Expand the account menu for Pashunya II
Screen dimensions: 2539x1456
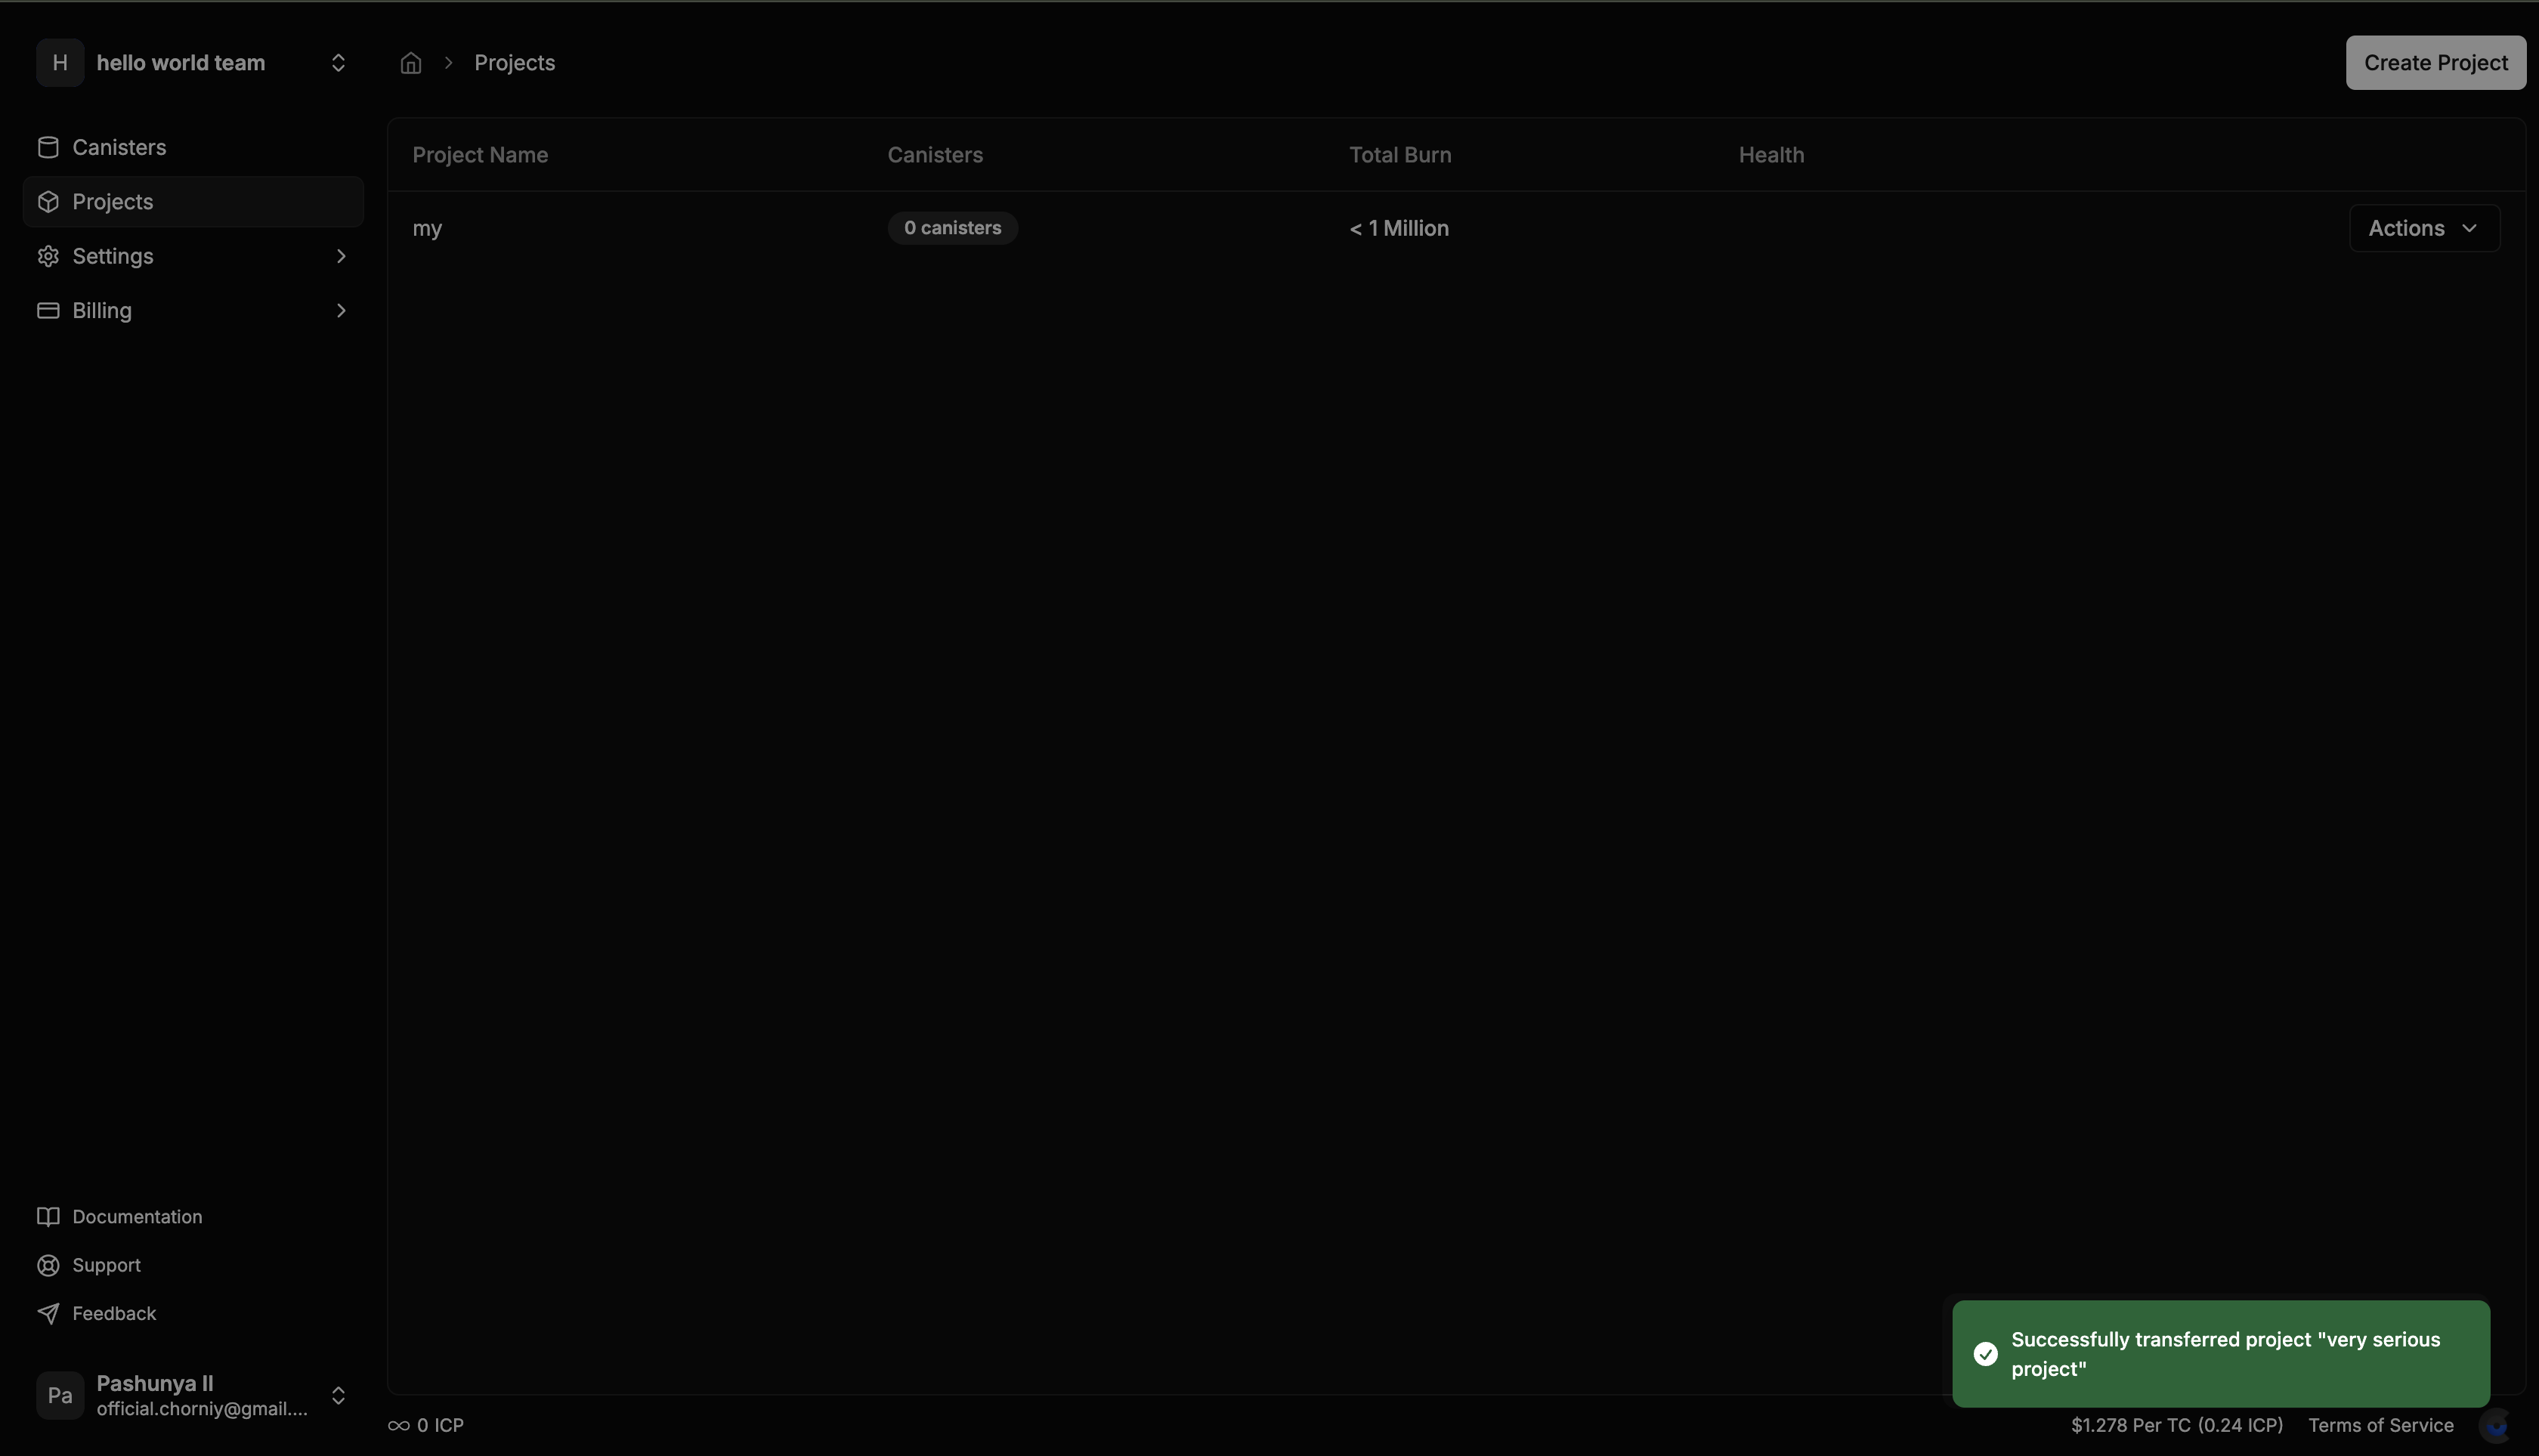click(339, 1395)
